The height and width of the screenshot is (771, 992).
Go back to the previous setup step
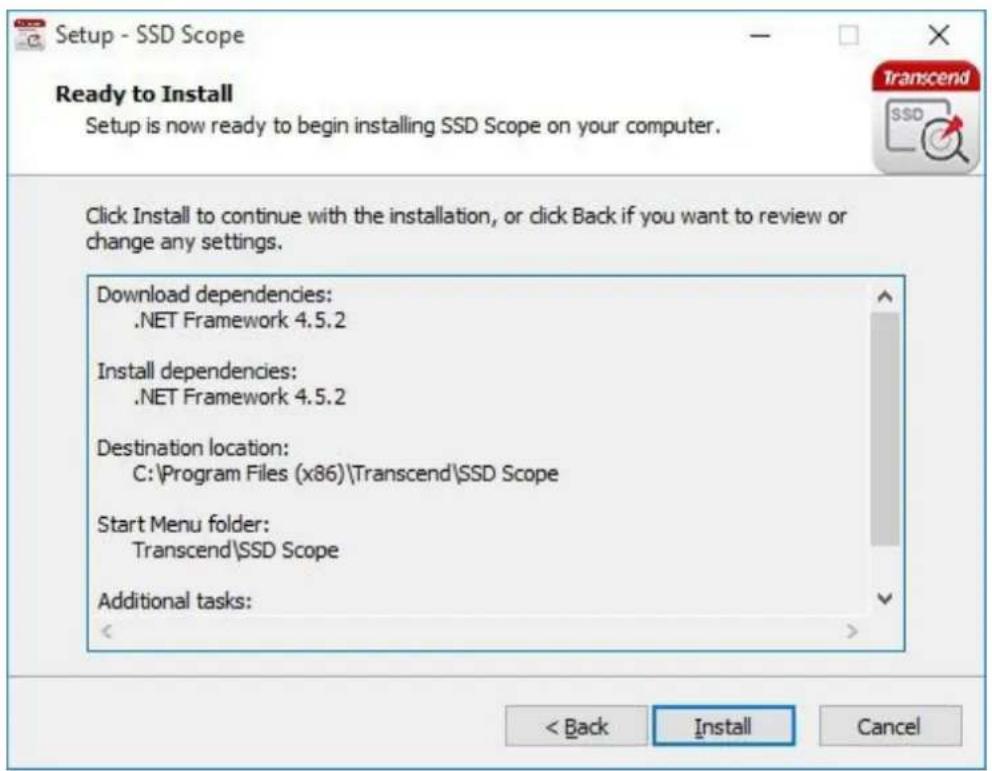pos(576,726)
